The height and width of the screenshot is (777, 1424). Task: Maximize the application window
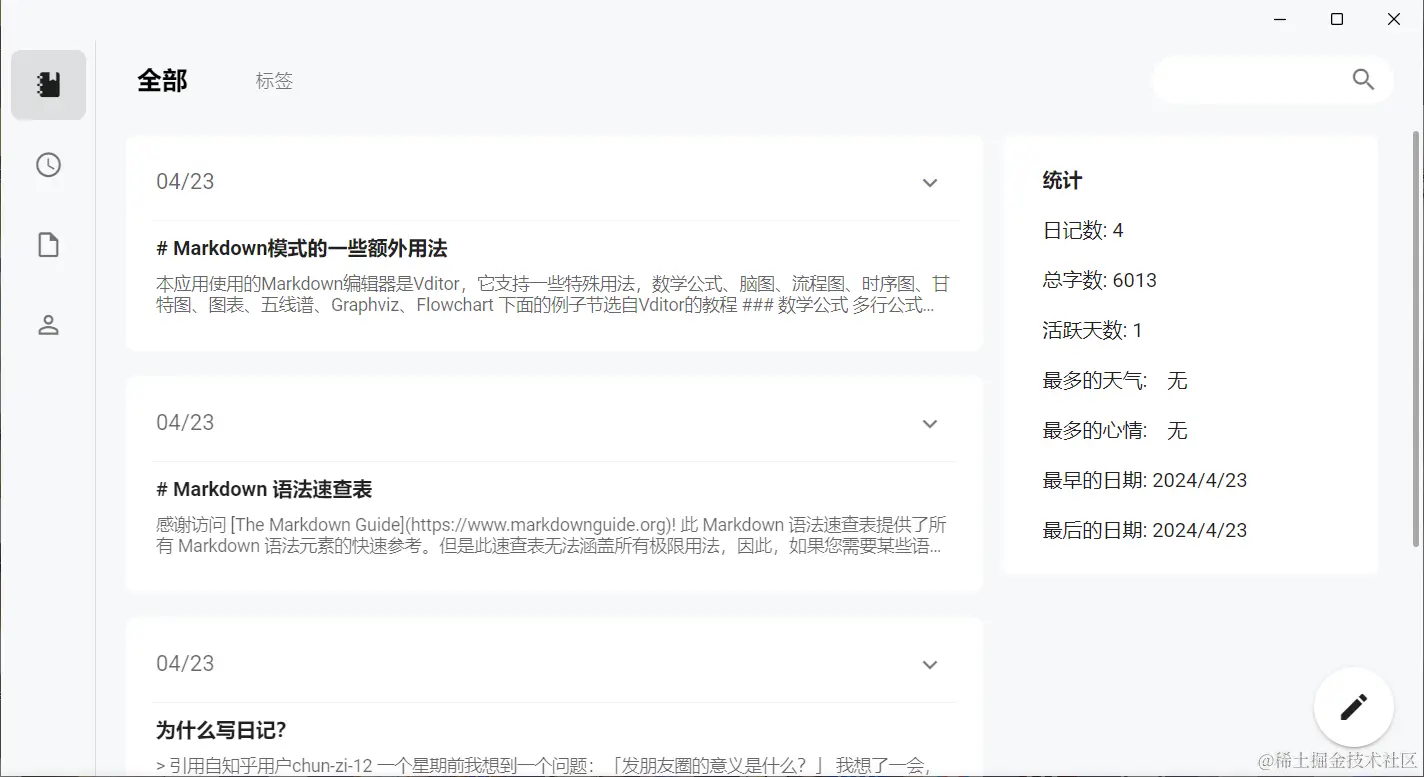click(x=1337, y=19)
